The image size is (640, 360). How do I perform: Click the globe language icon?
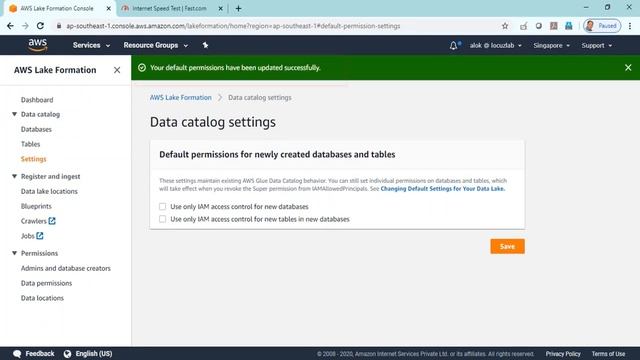tap(67, 353)
